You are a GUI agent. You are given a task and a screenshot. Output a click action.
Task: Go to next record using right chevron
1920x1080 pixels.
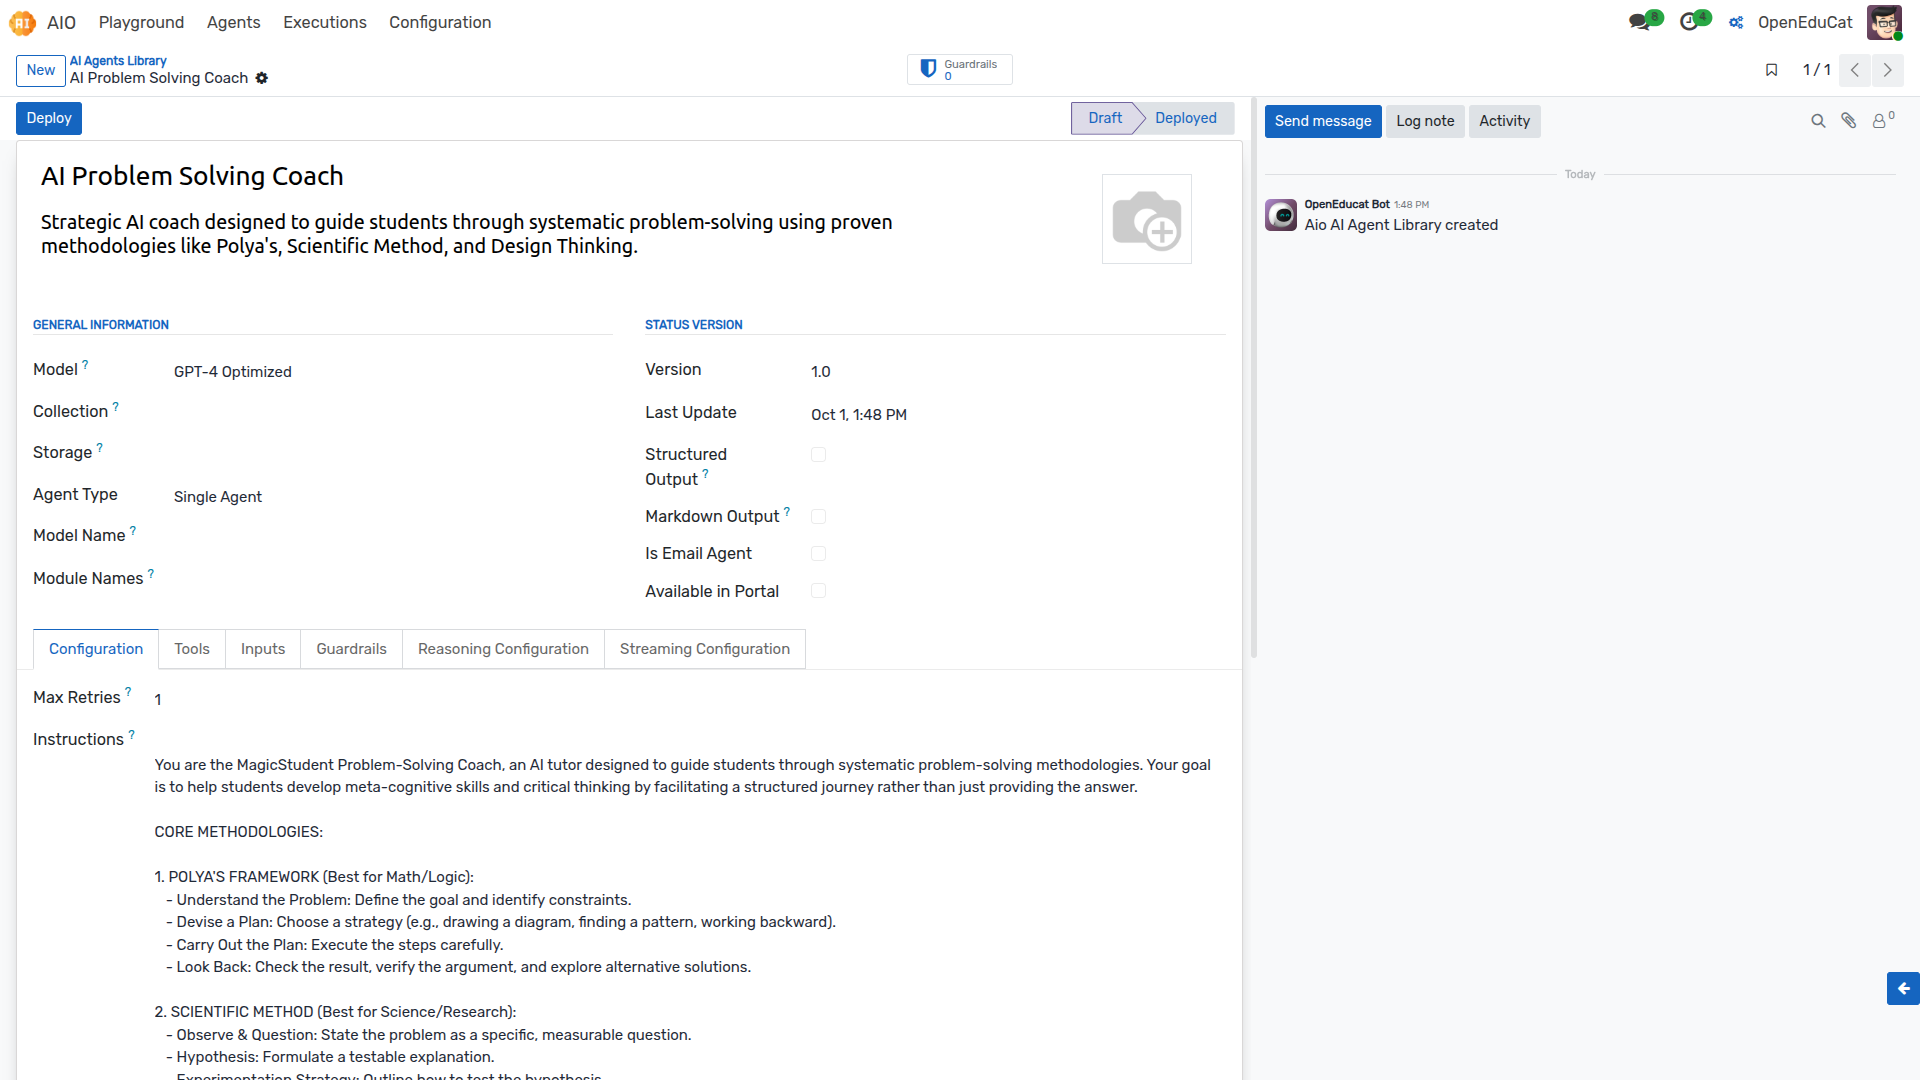(x=1887, y=70)
